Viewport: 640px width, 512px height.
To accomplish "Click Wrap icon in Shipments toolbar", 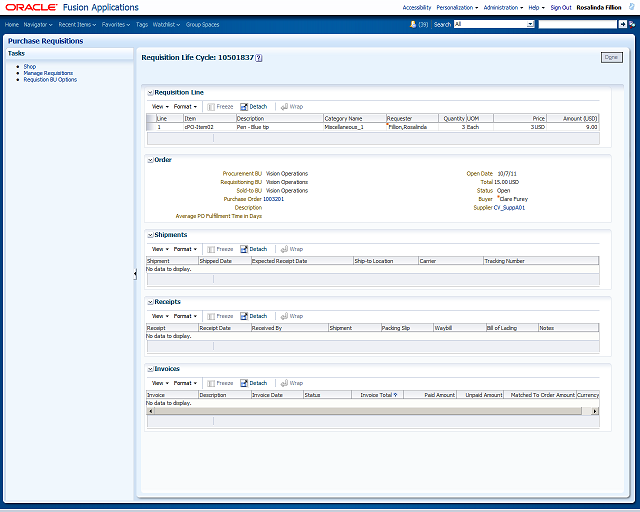I will (284, 249).
